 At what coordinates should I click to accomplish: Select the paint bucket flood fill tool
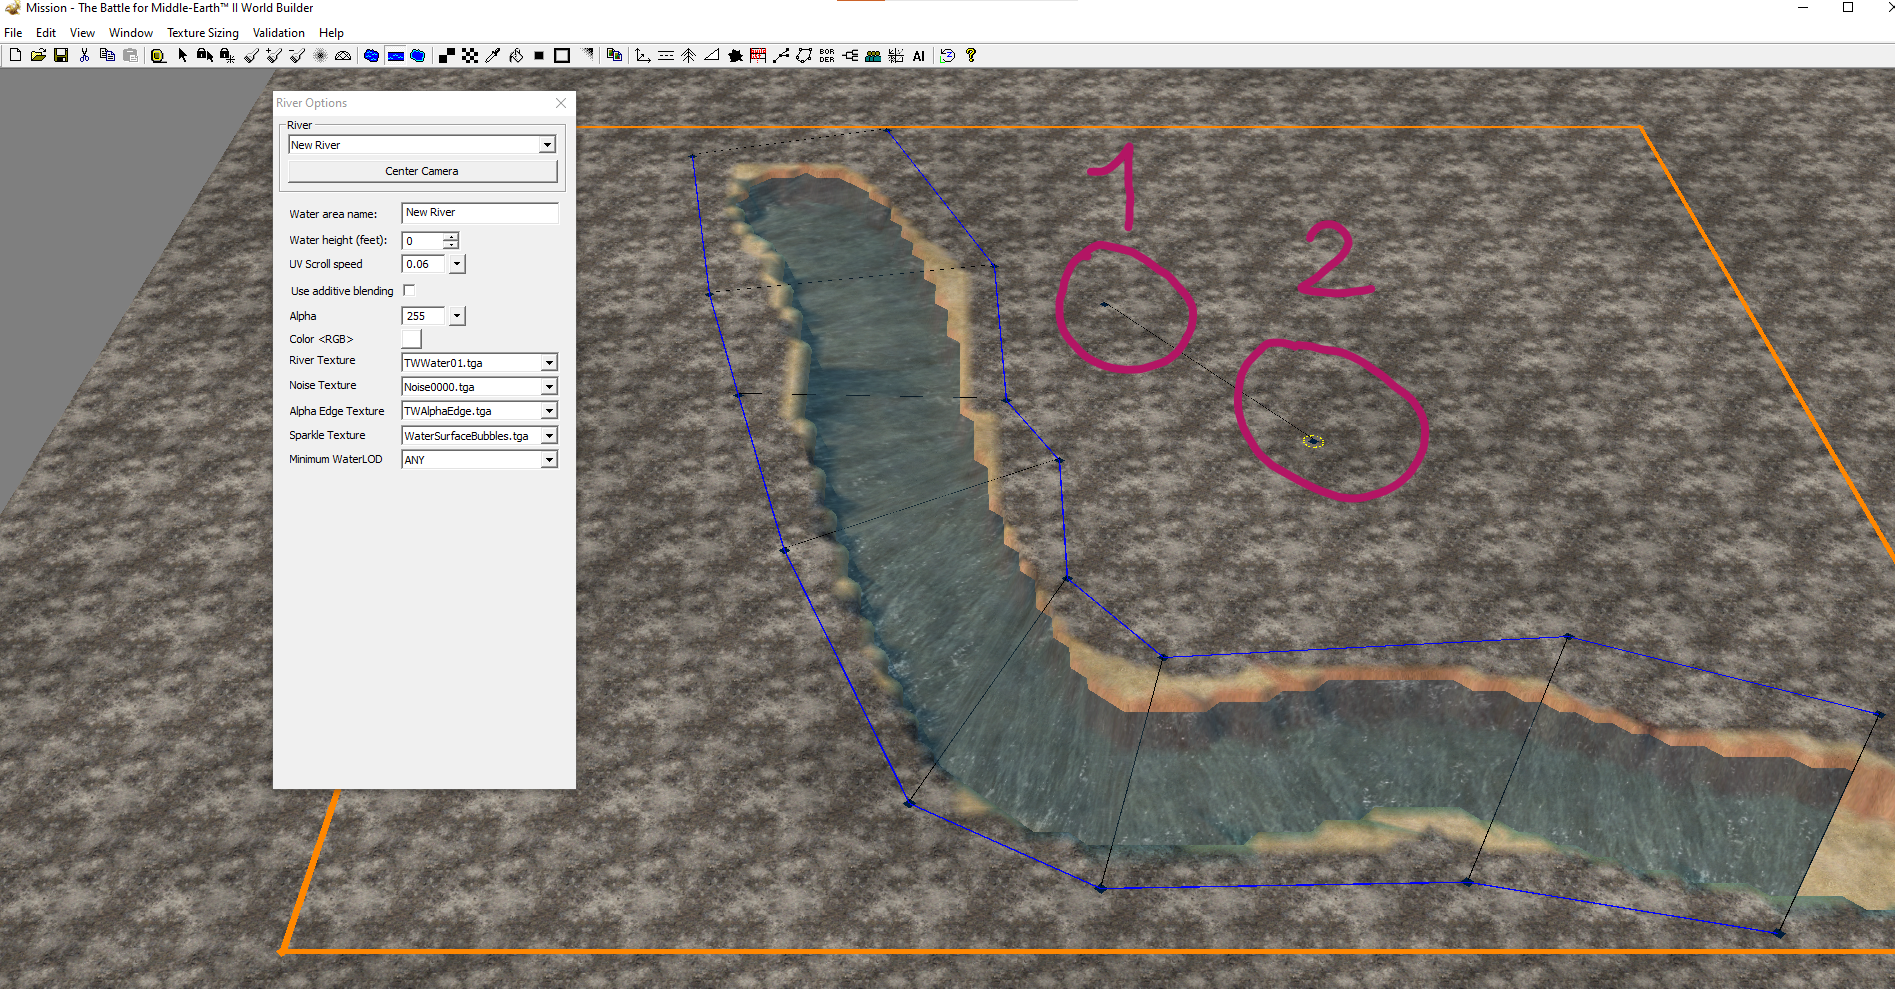tap(516, 56)
